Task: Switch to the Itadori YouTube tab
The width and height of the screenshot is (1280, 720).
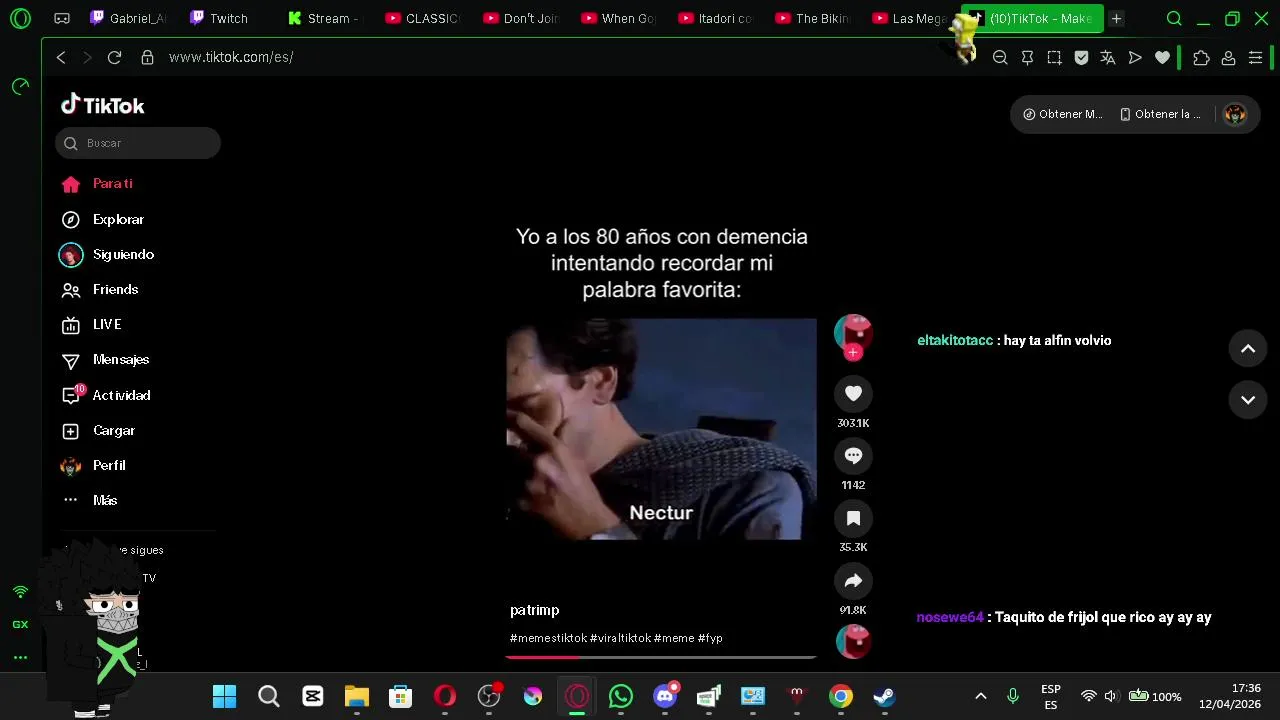Action: click(x=716, y=18)
